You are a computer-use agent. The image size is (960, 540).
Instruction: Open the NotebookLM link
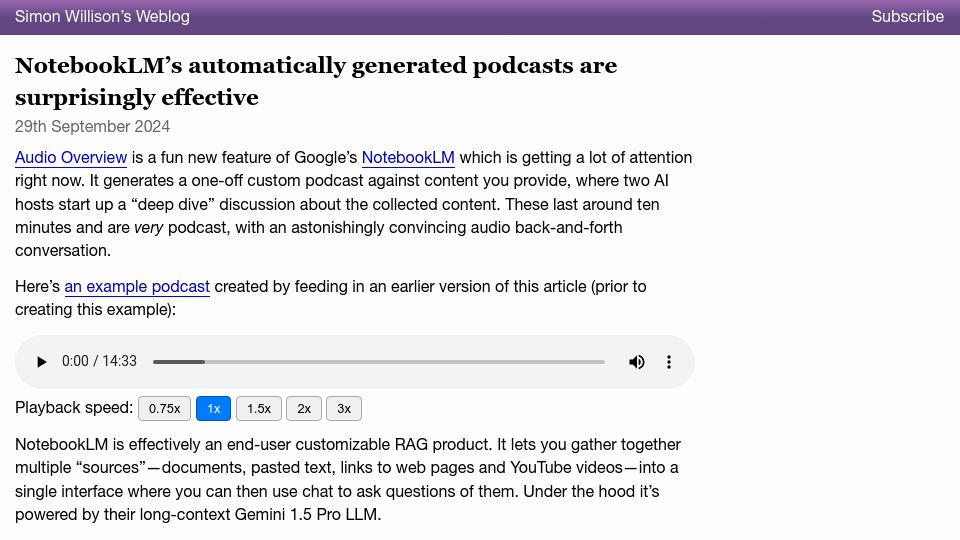pos(408,157)
